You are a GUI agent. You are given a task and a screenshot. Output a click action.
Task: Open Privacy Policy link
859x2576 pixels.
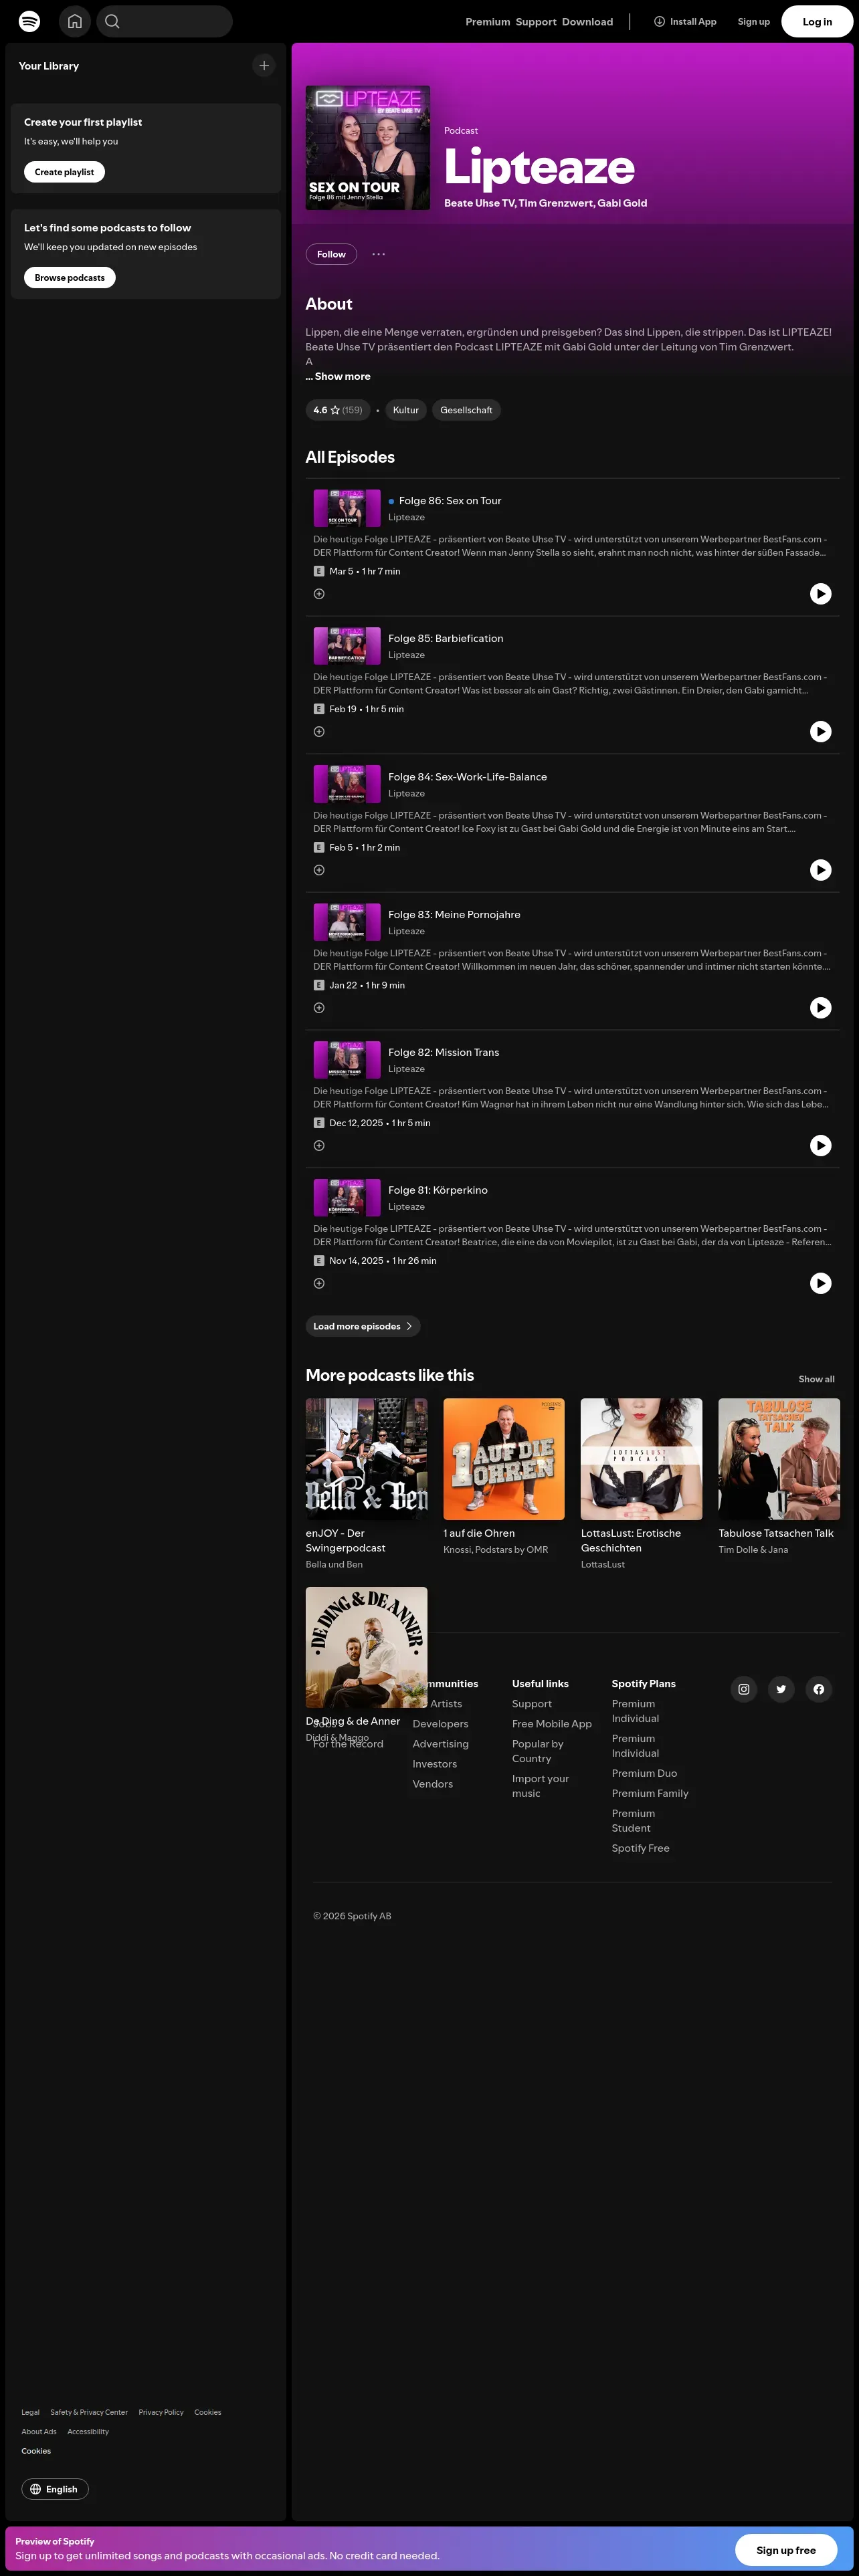click(x=161, y=2413)
